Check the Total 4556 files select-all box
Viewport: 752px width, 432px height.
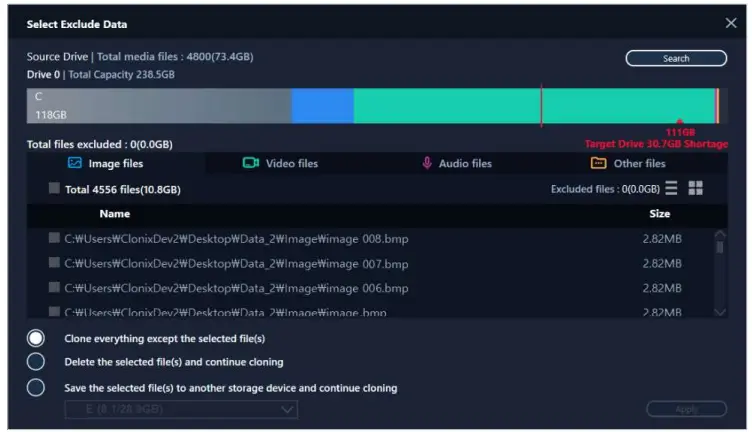coord(54,188)
